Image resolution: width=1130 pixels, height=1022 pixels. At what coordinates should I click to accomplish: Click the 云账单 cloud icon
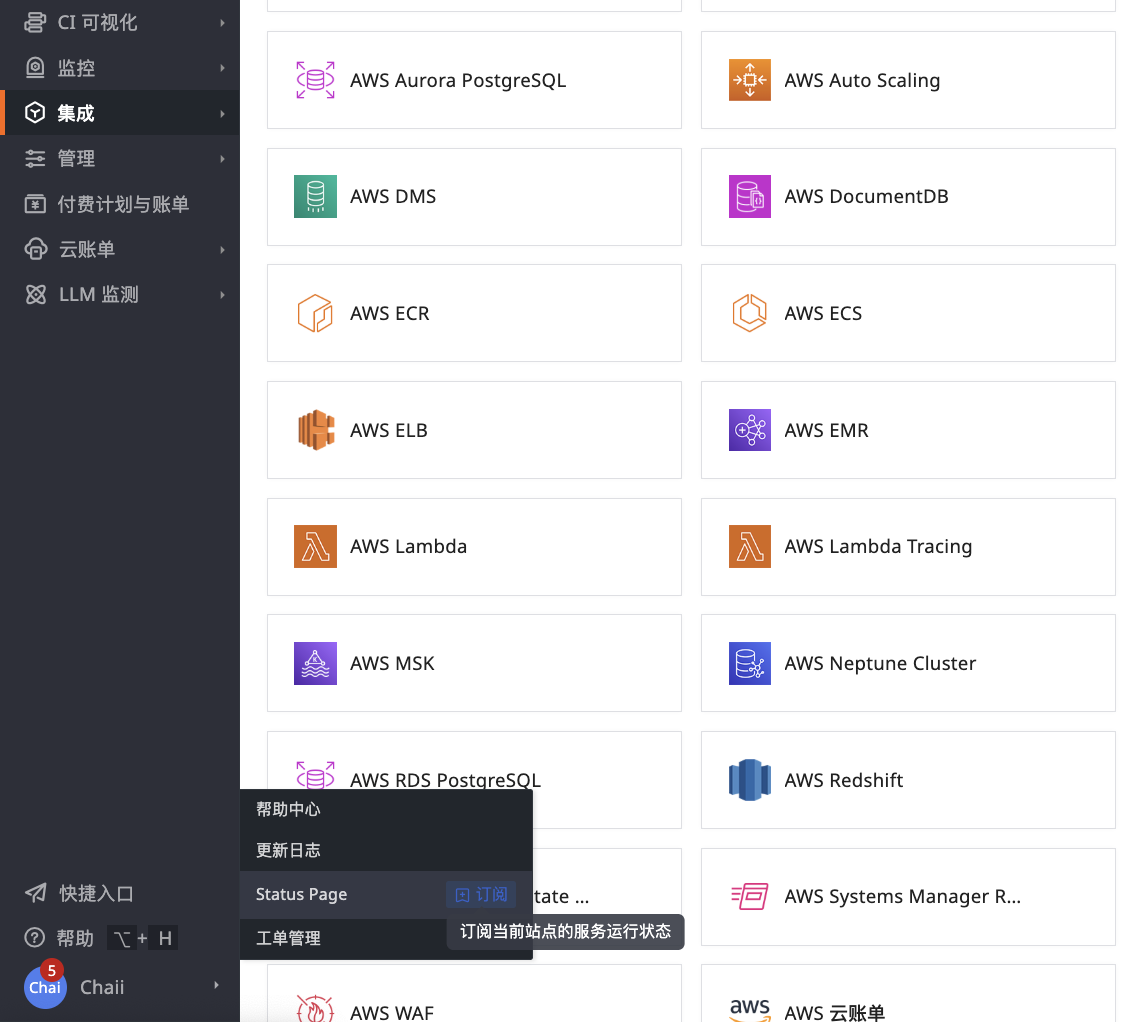coord(35,249)
